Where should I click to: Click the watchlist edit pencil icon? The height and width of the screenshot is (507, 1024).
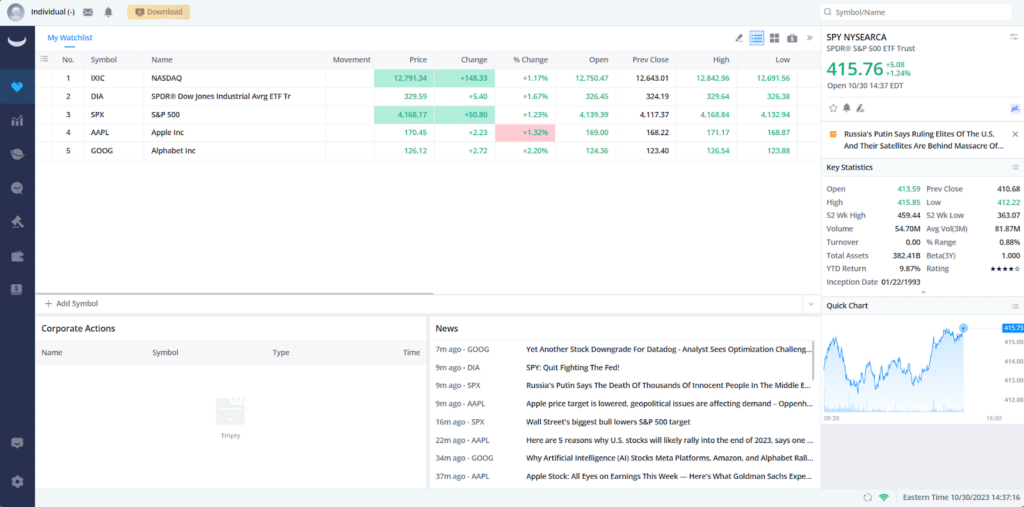(x=739, y=38)
